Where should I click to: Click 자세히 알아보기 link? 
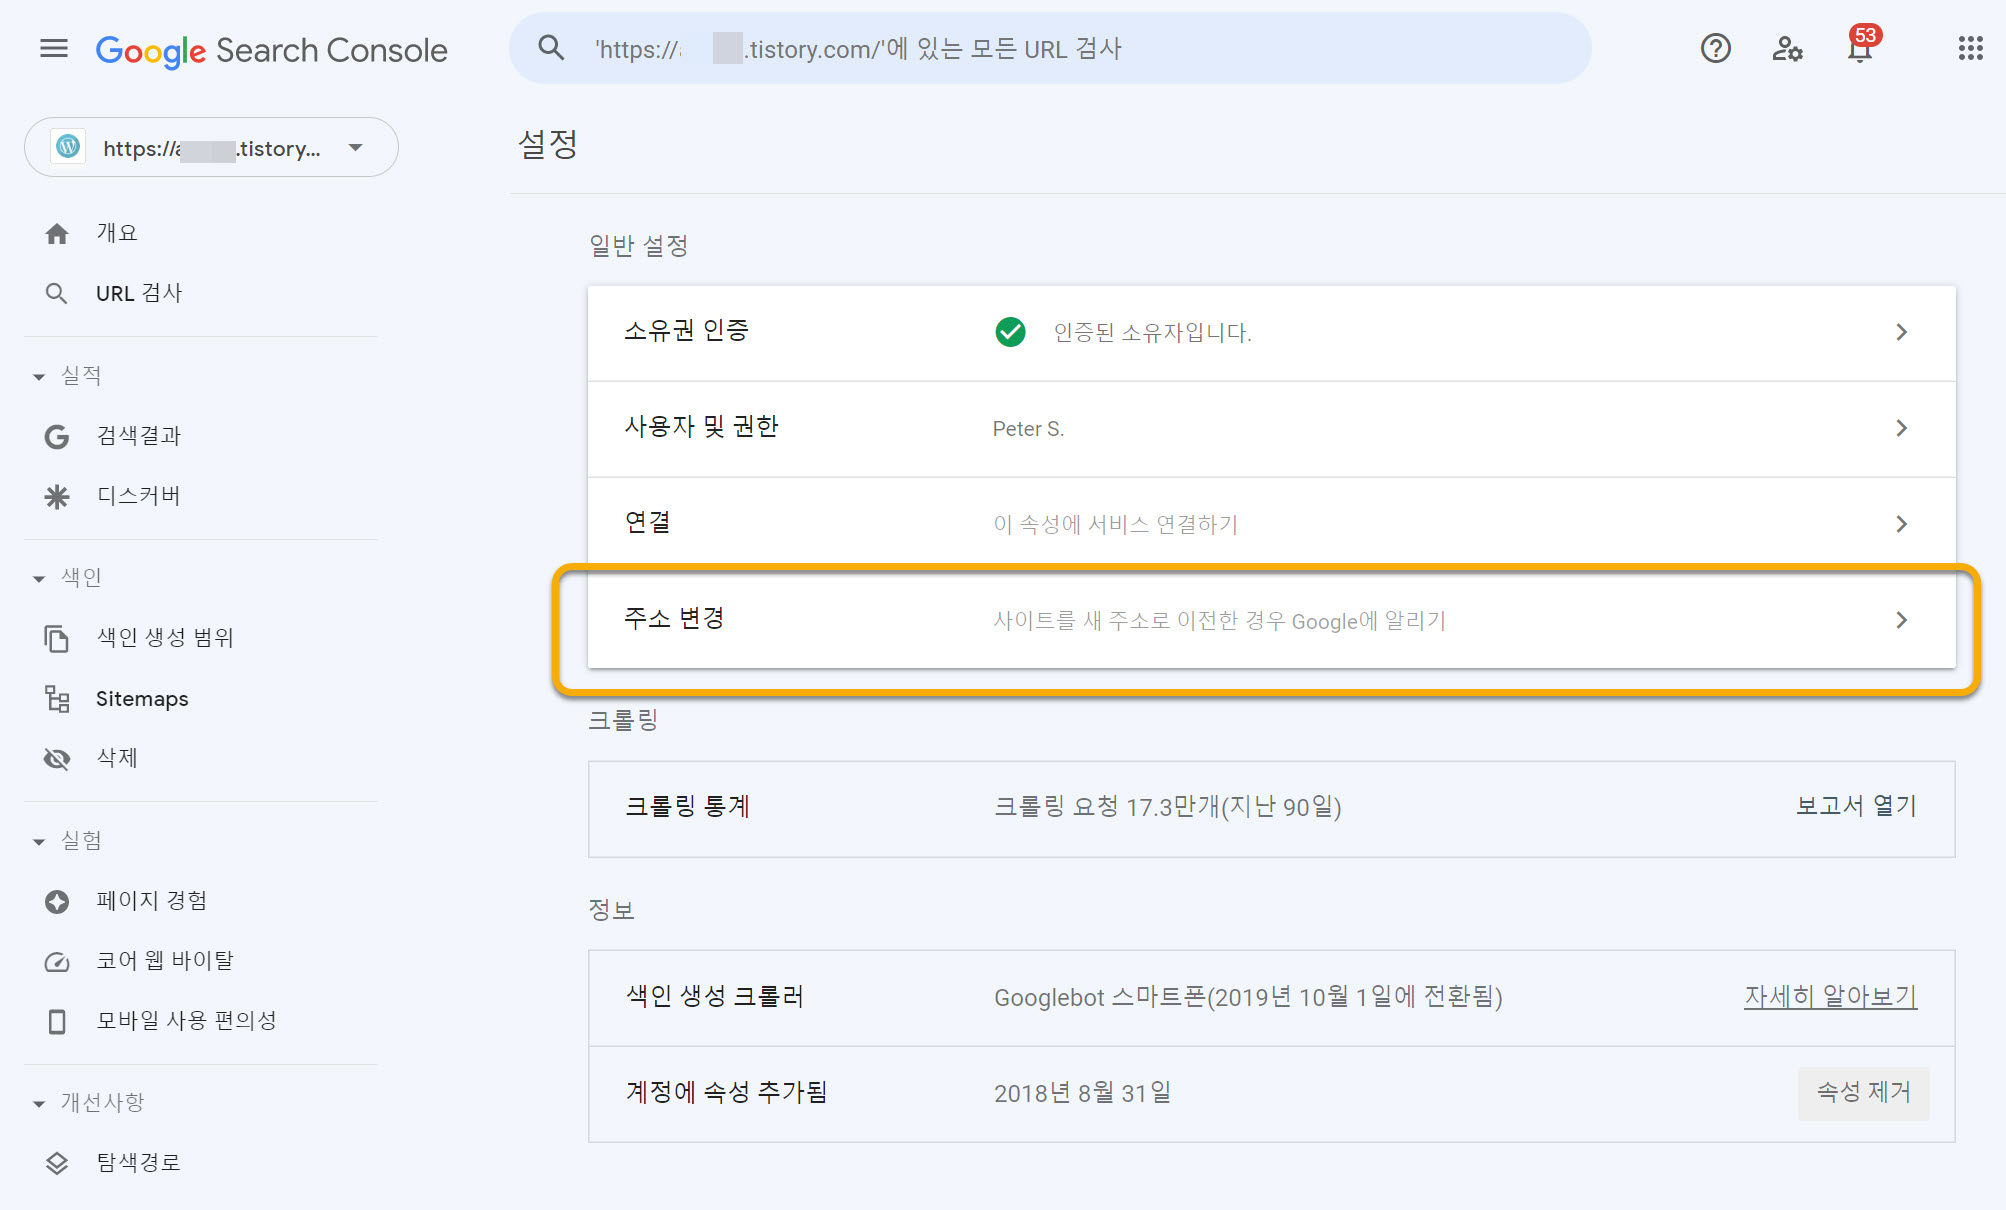click(x=1829, y=996)
